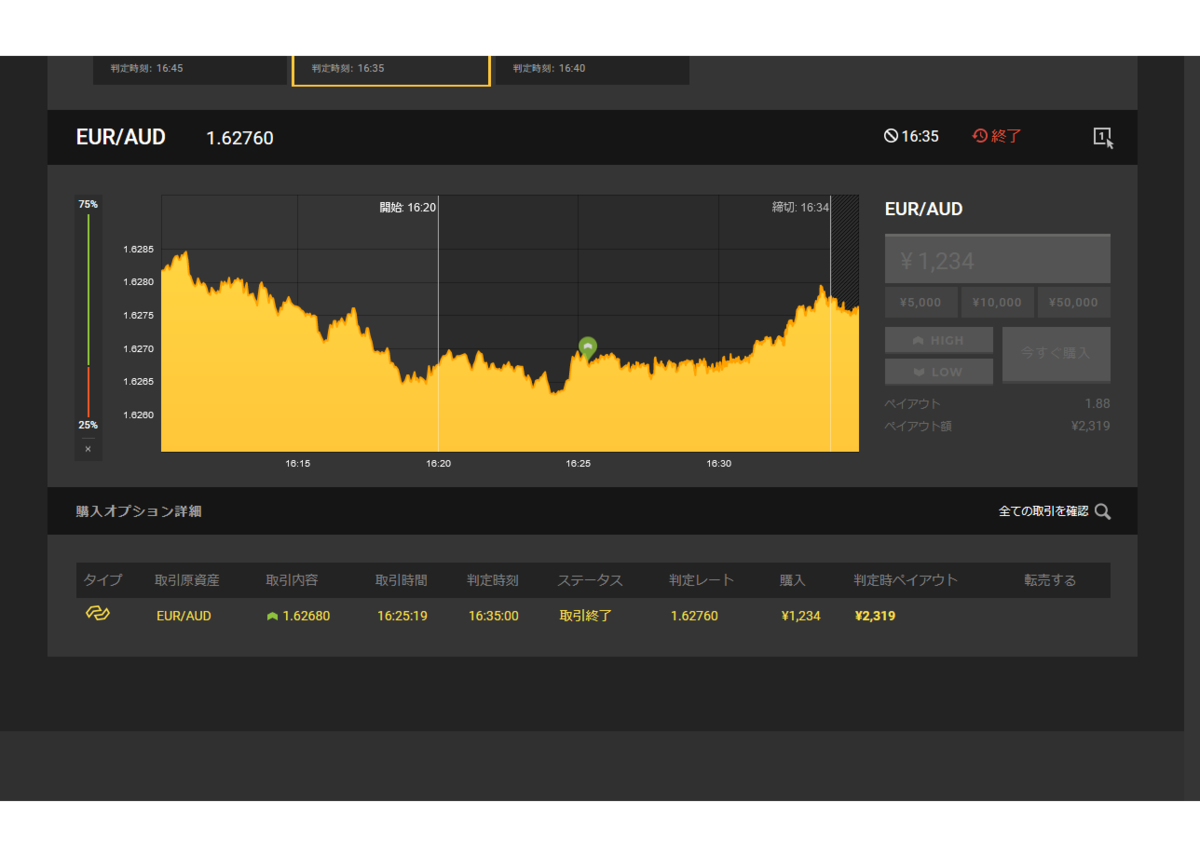Click the magnifier icon beside 全ての取引を確認

pyautogui.click(x=1103, y=511)
